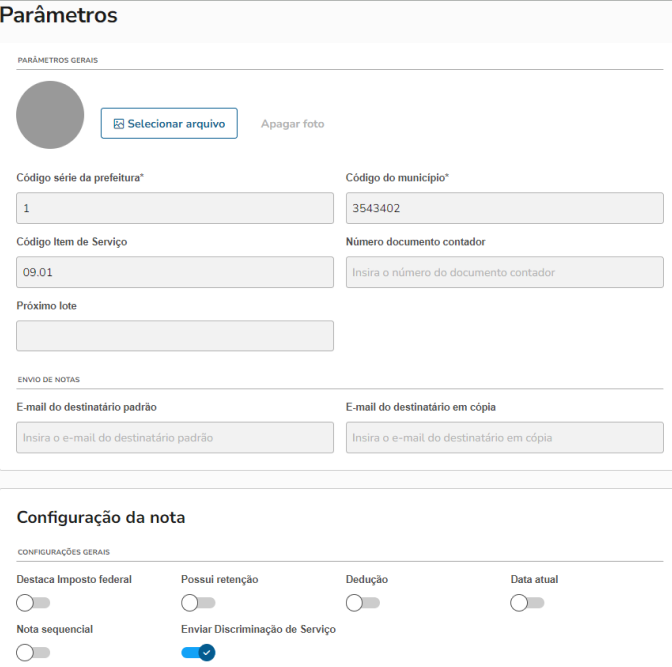
Task: Click the Parâmetros page title
Action: (x=59, y=16)
